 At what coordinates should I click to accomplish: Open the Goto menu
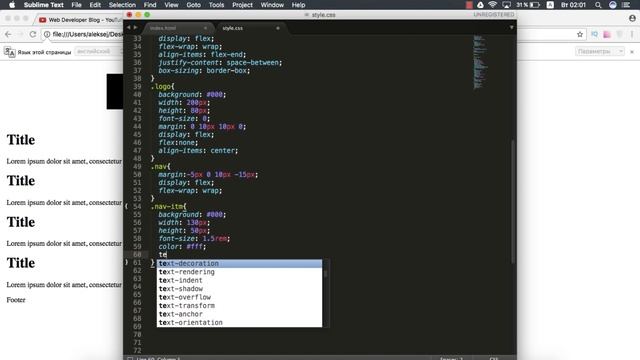pyautogui.click(x=193, y=5)
